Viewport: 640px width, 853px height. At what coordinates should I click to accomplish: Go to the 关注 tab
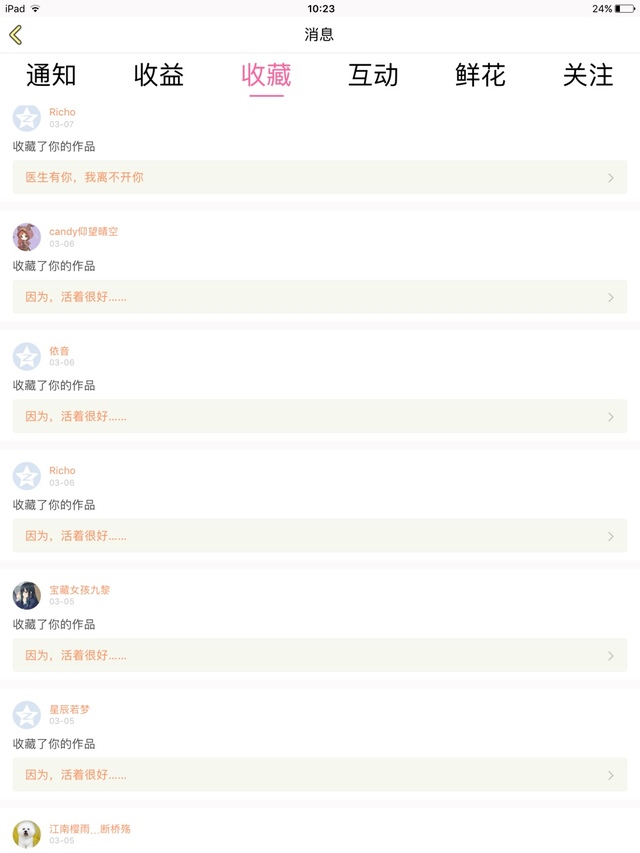pos(588,75)
